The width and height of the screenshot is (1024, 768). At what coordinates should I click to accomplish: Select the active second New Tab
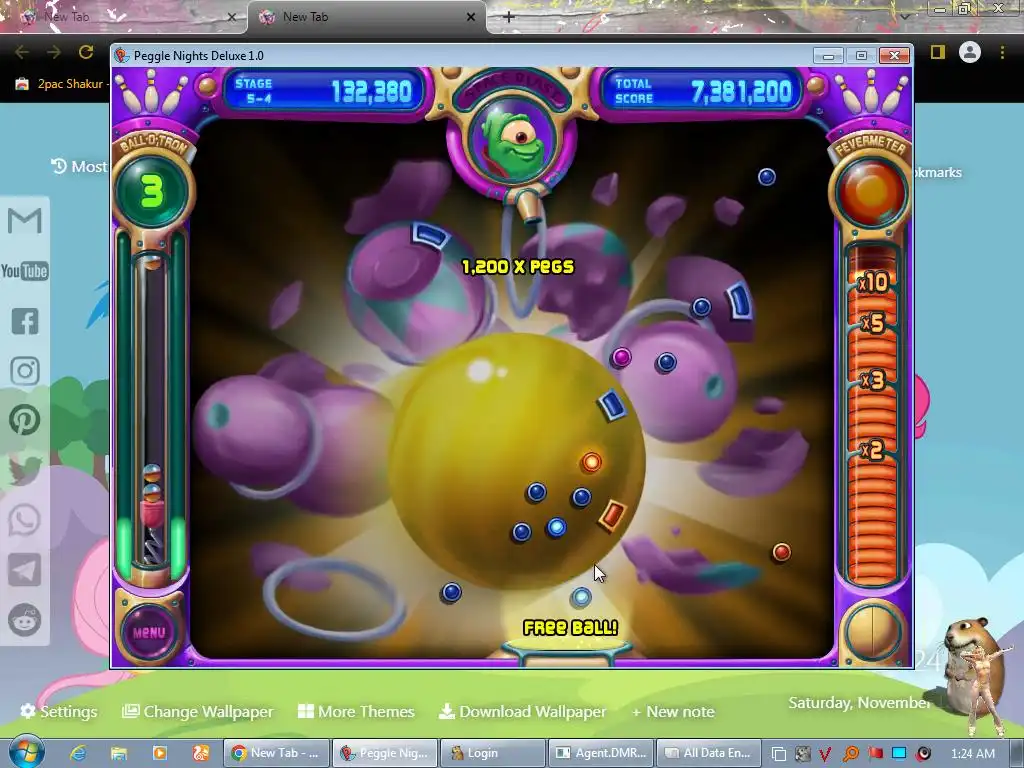point(366,17)
